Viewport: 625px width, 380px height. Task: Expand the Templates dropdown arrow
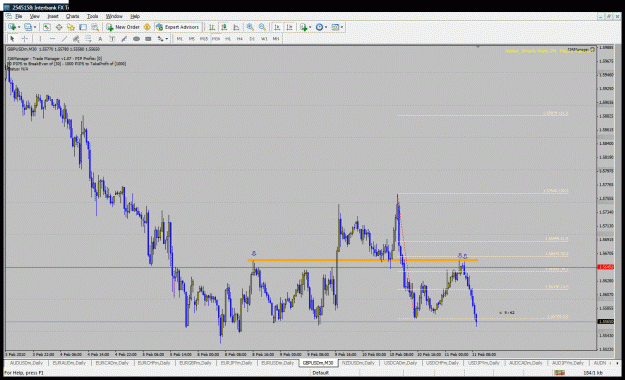[342, 27]
